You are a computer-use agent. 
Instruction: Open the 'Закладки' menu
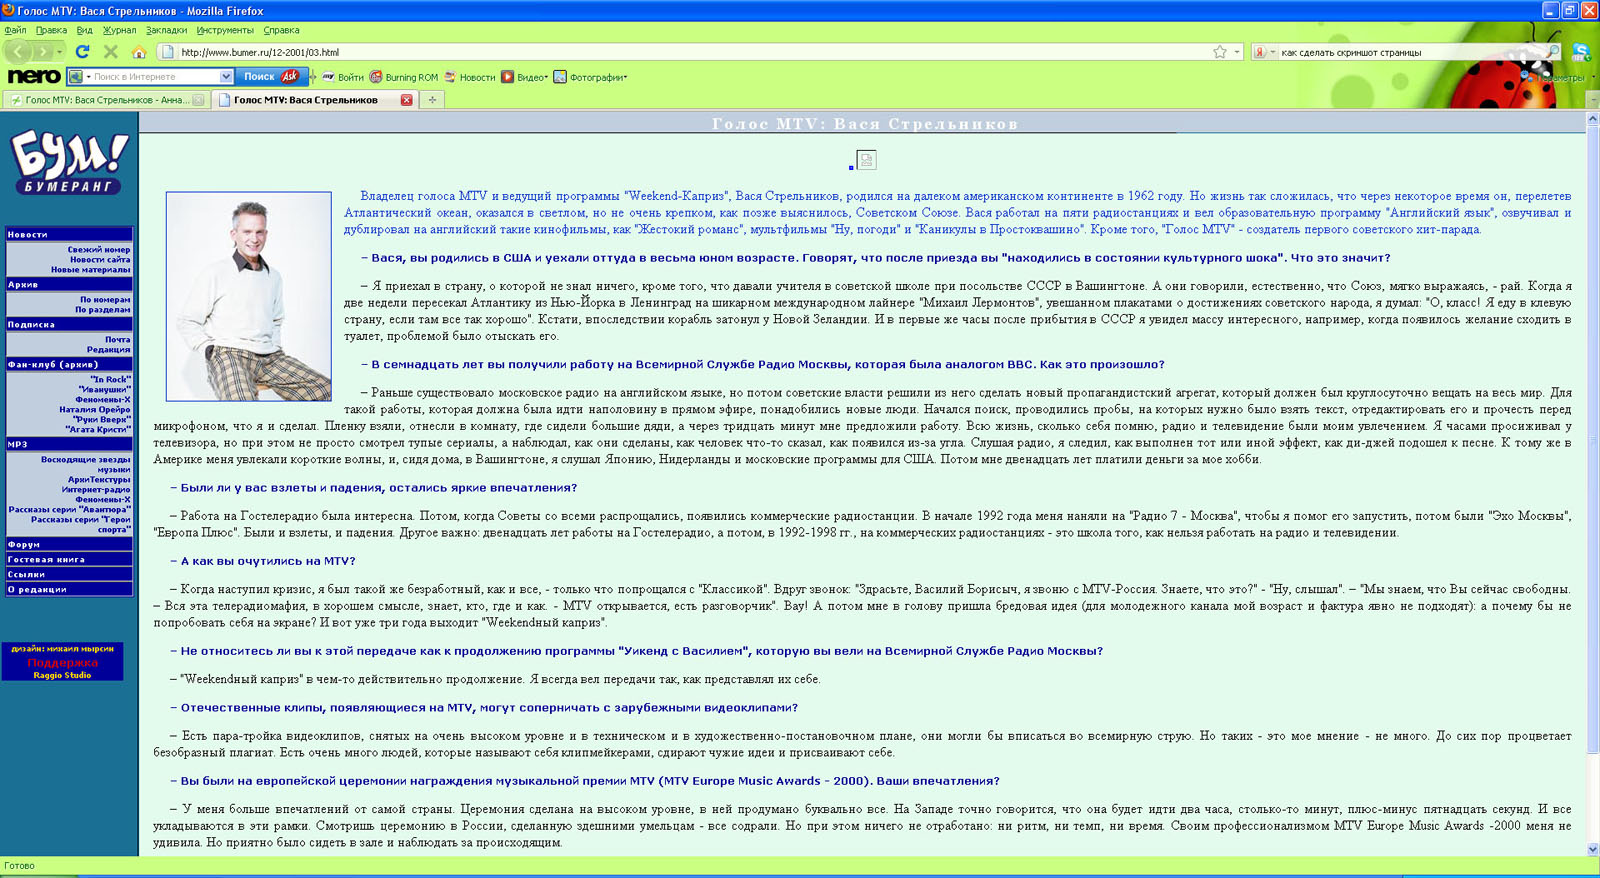[166, 30]
